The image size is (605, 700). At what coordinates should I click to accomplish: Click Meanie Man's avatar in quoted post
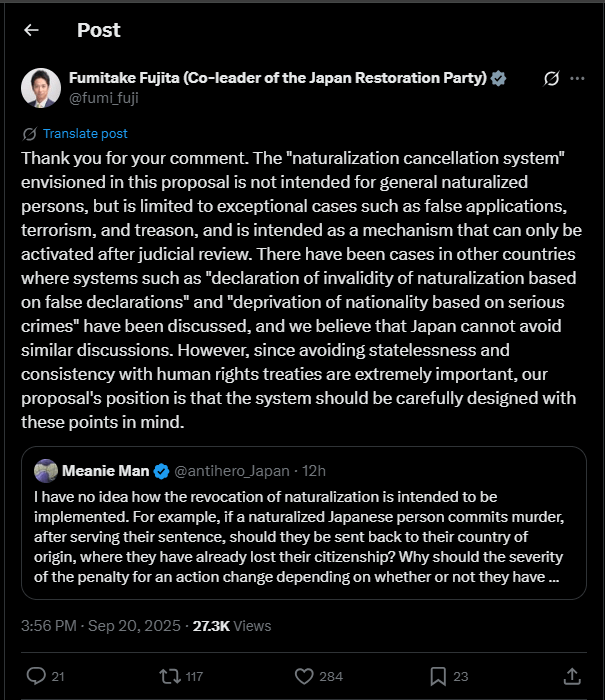[45, 471]
